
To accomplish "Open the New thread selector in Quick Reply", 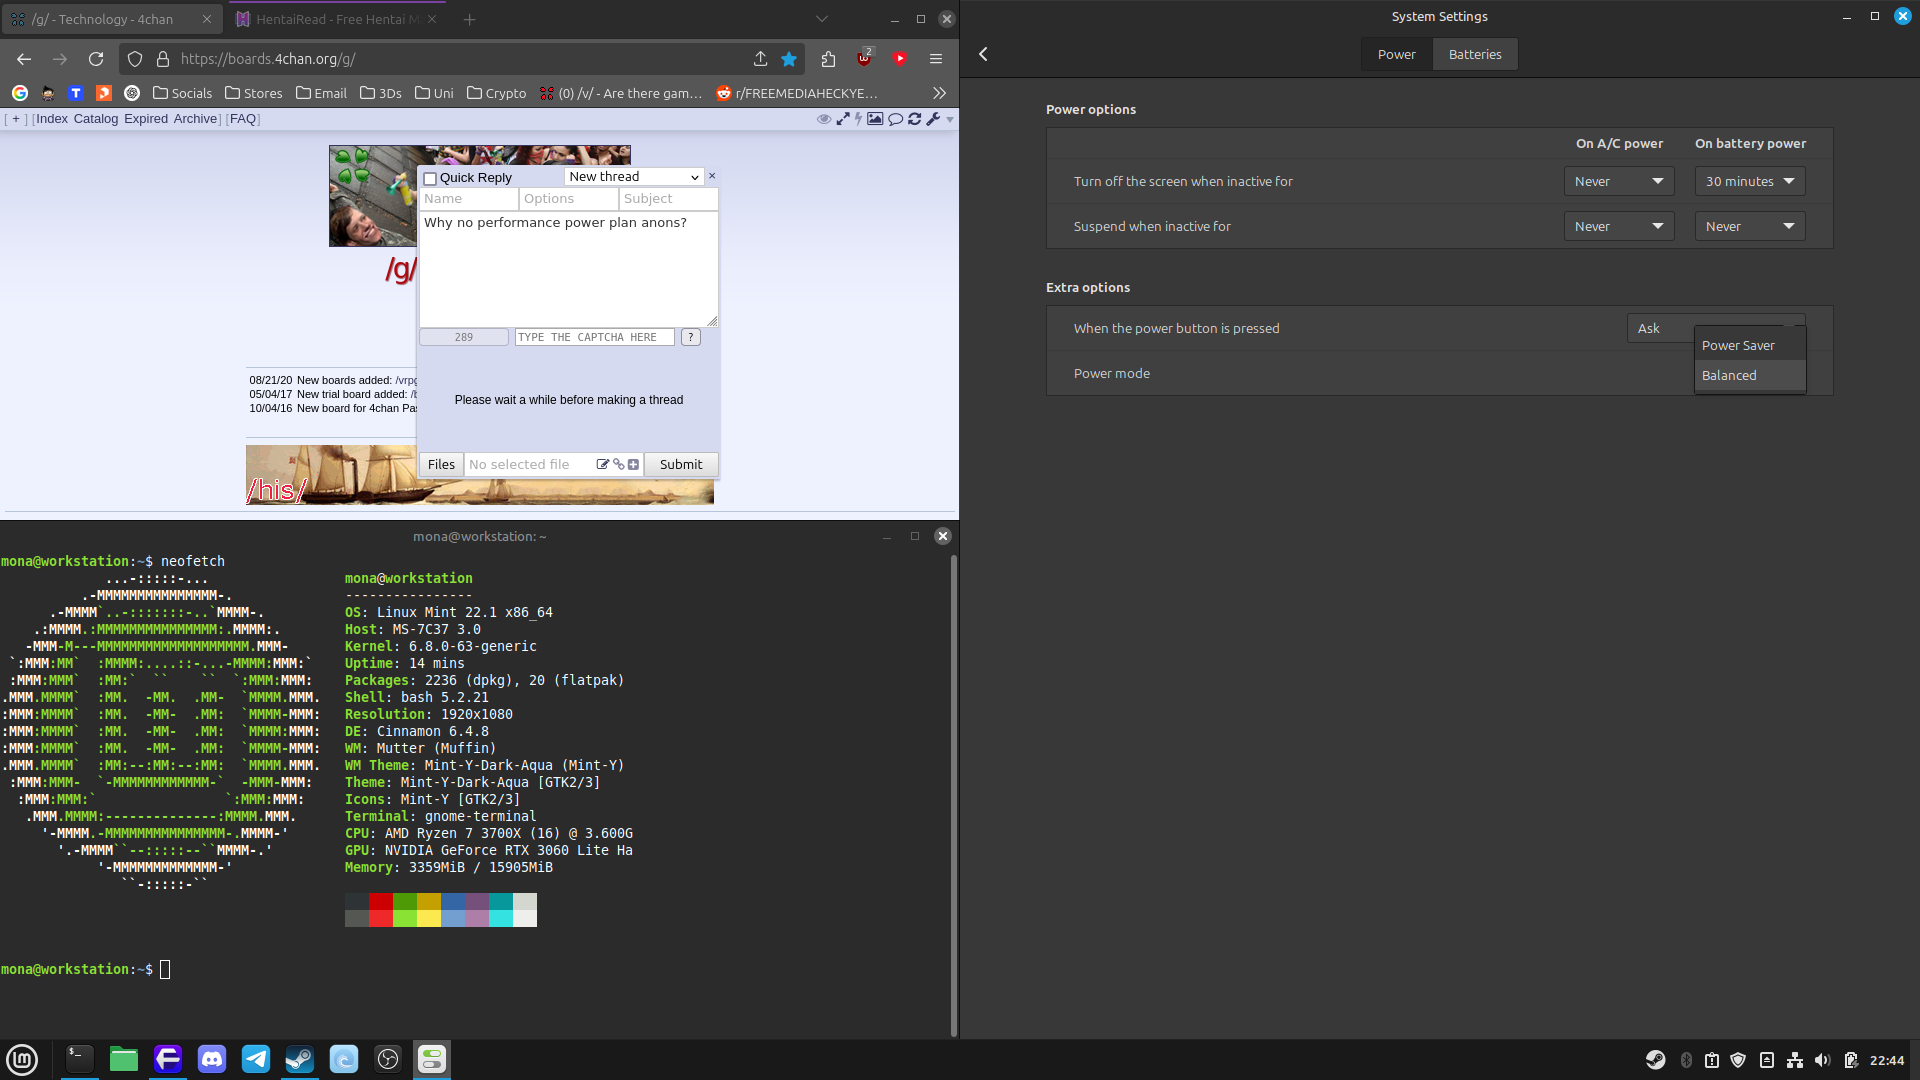I will pyautogui.click(x=634, y=177).
